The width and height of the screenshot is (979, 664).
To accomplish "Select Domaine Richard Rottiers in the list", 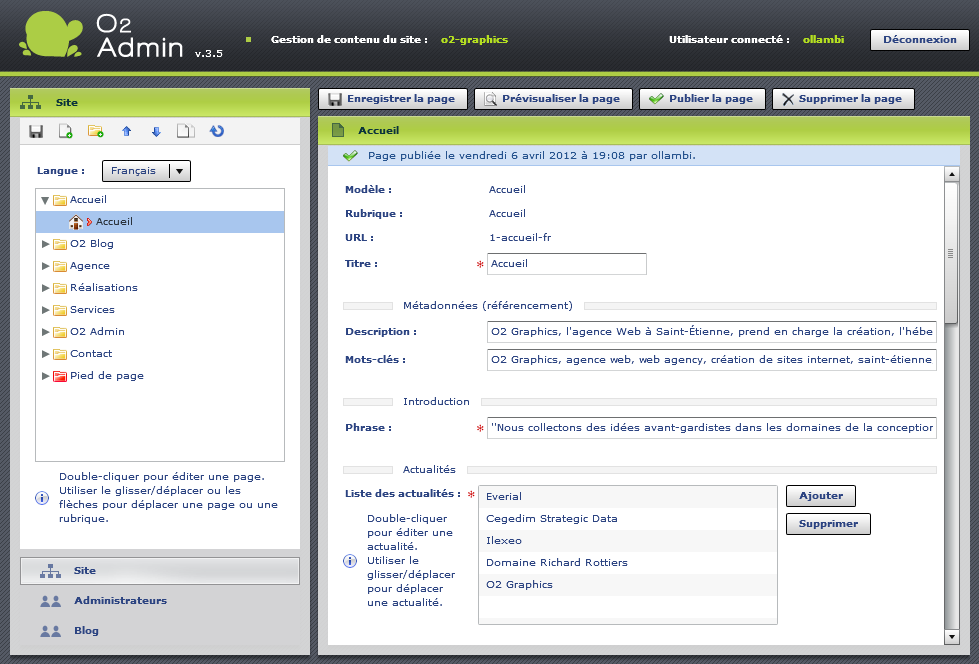I will click(627, 563).
